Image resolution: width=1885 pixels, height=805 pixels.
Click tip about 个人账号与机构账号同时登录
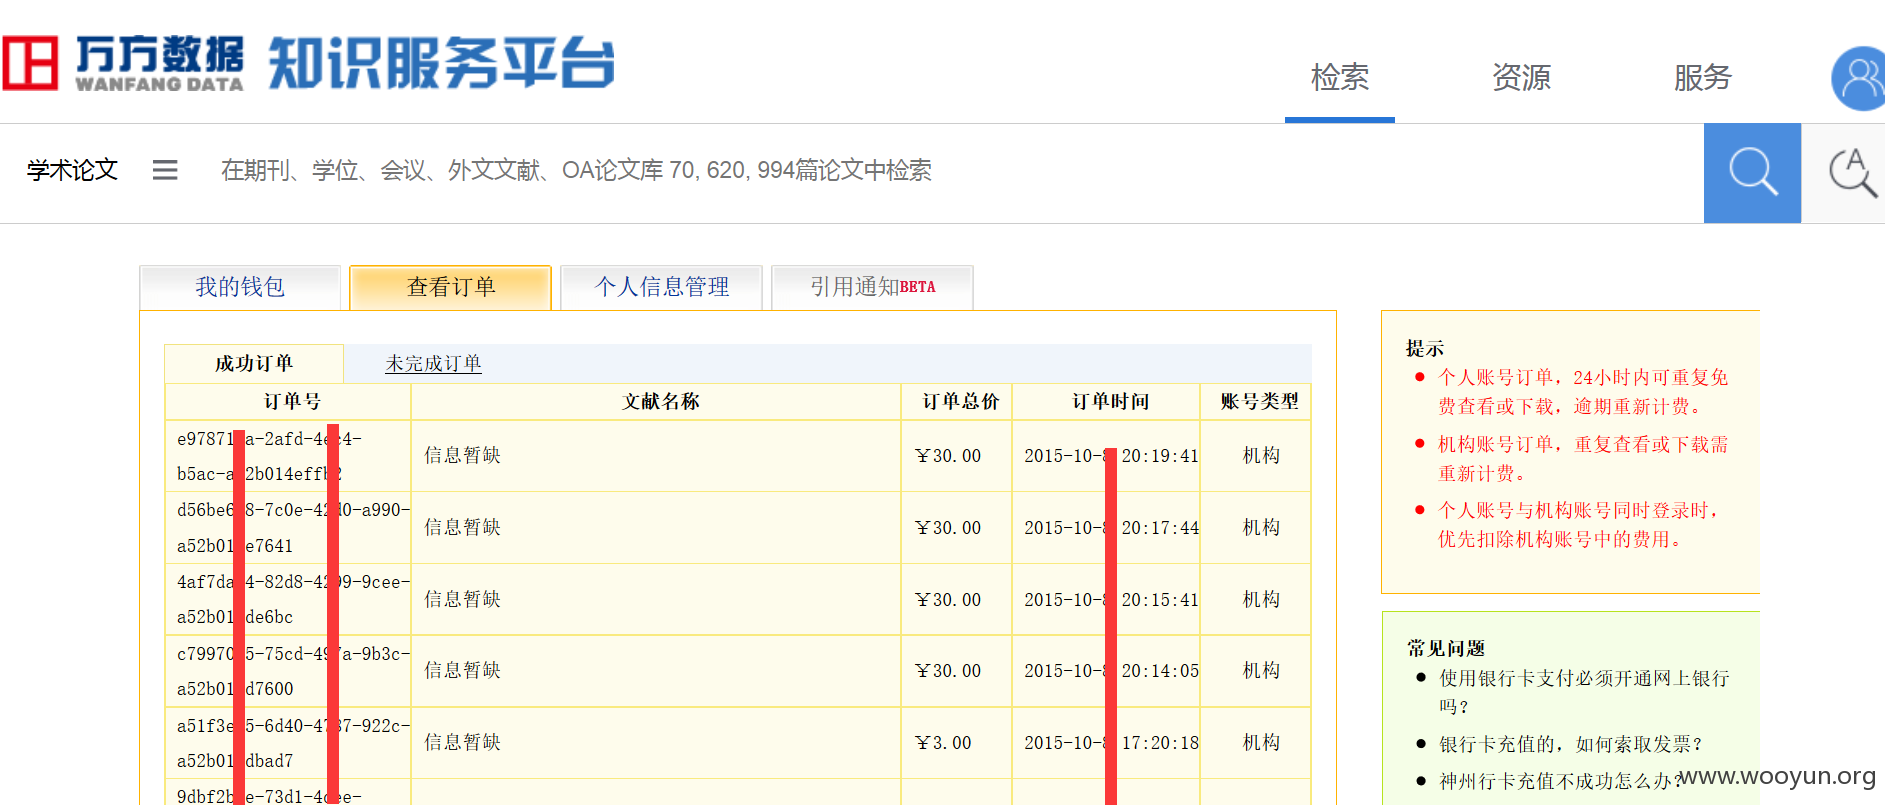pyautogui.click(x=1578, y=525)
